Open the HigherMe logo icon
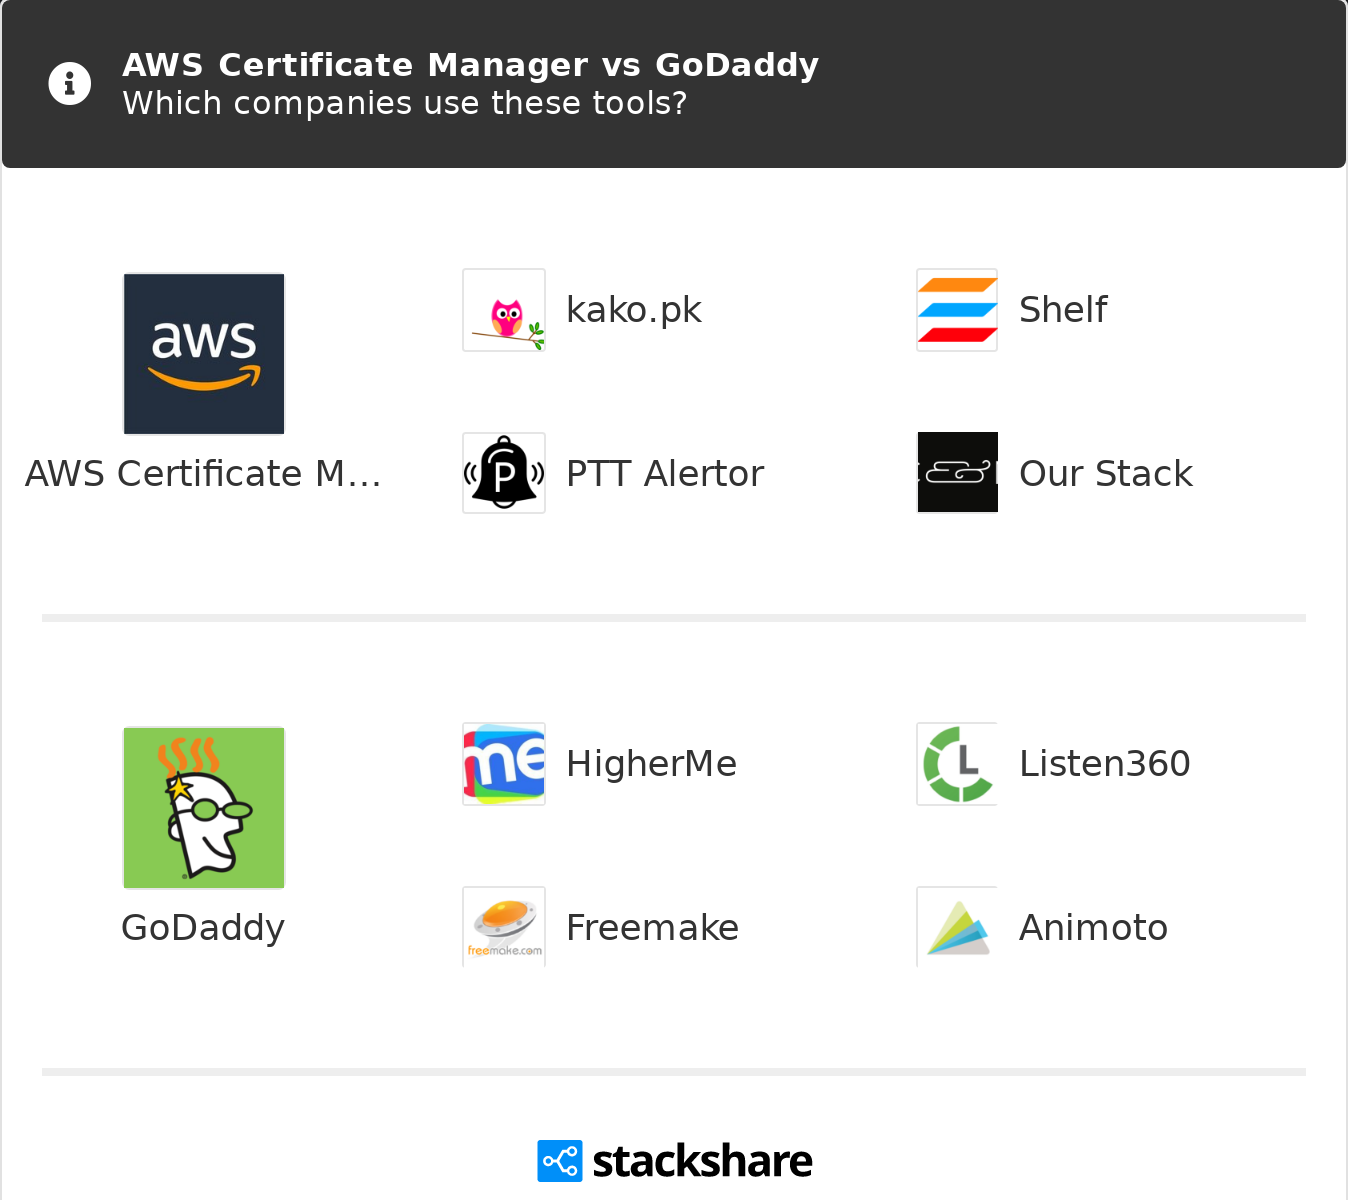Screen dimensions: 1348x1200 tap(504, 764)
